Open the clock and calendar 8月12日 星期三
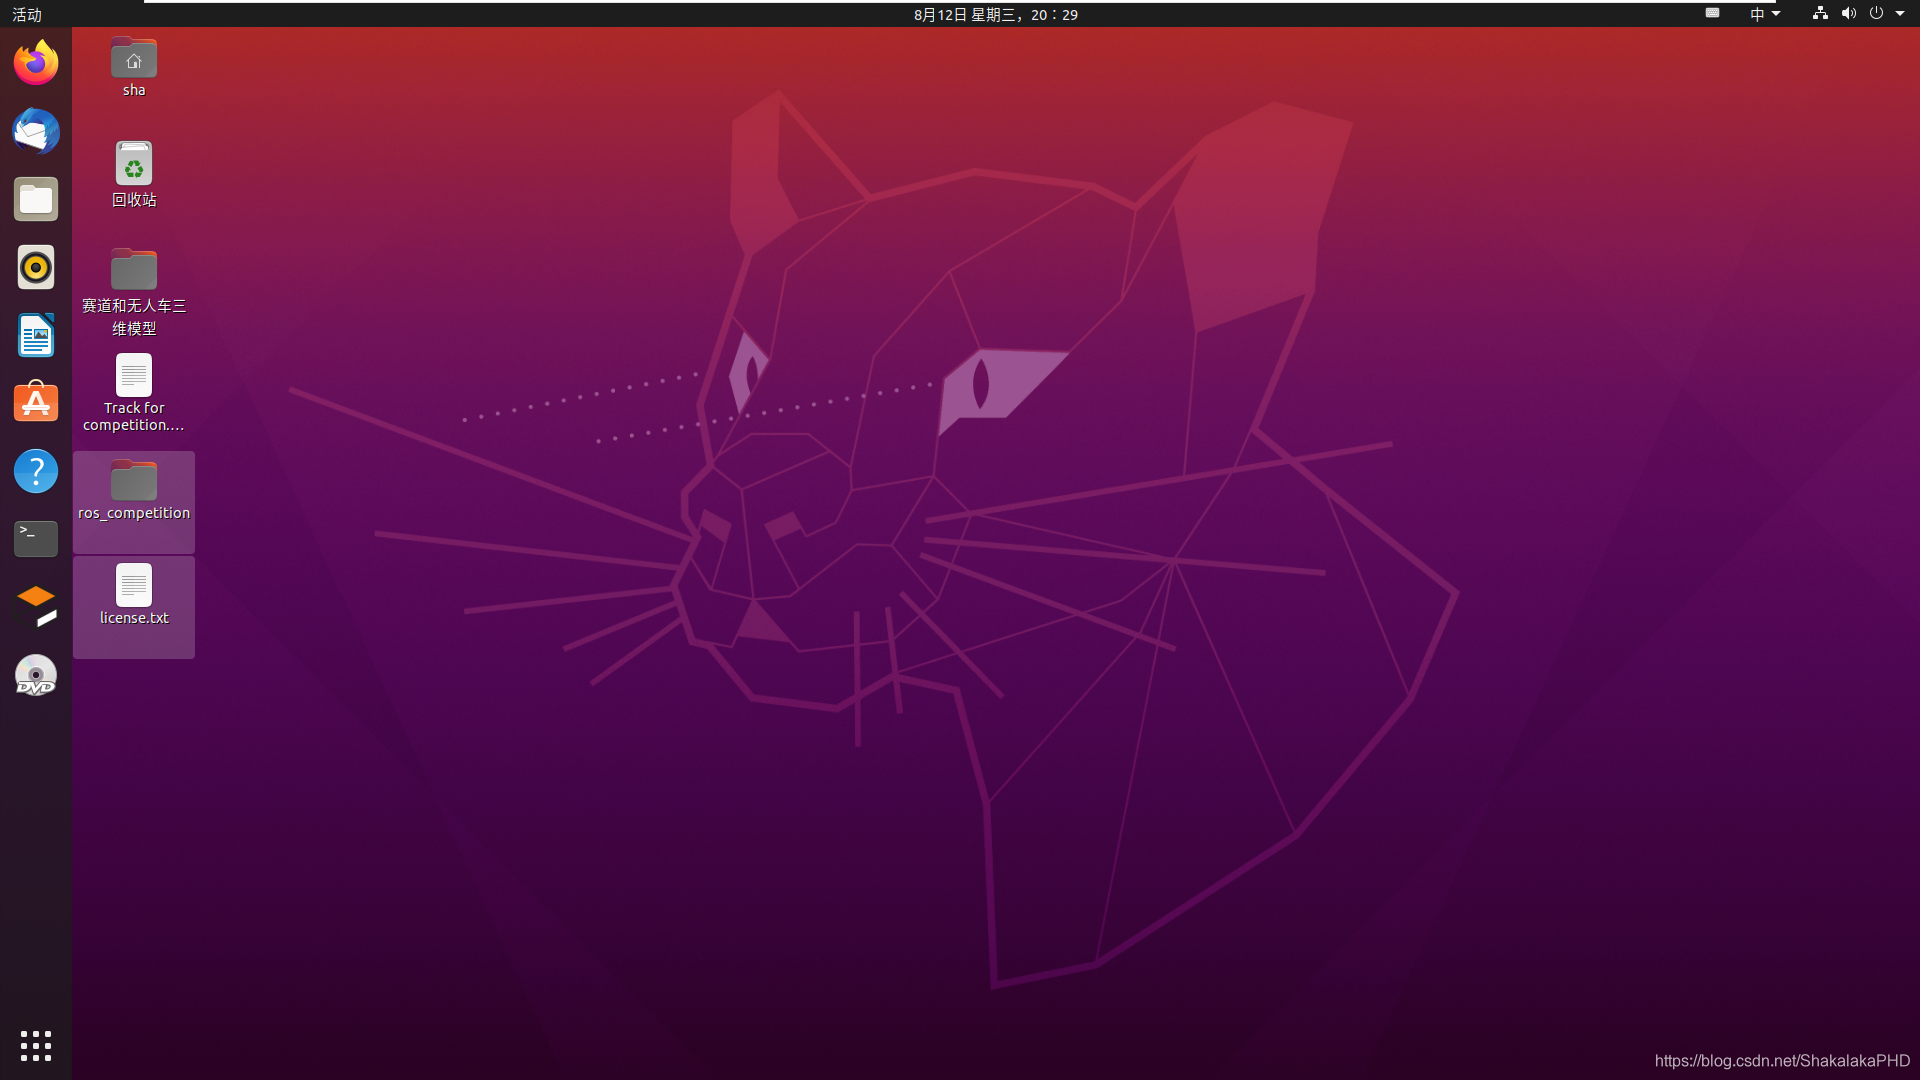The width and height of the screenshot is (1920, 1080). pyautogui.click(x=996, y=14)
